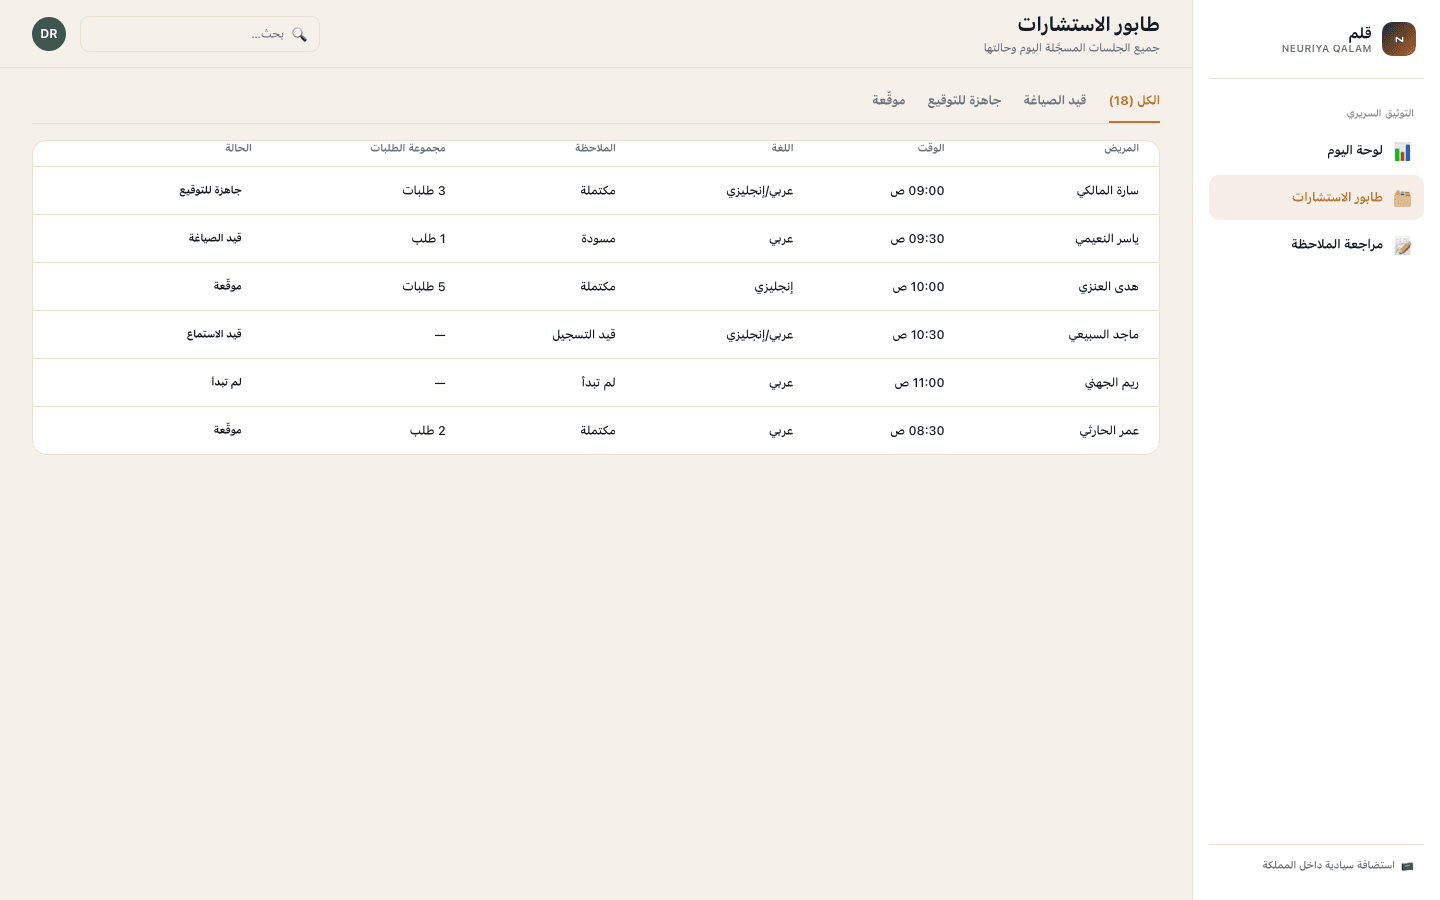This screenshot has height=900, width=1440.
Task: Focus the بحث search field
Action: (x=200, y=34)
